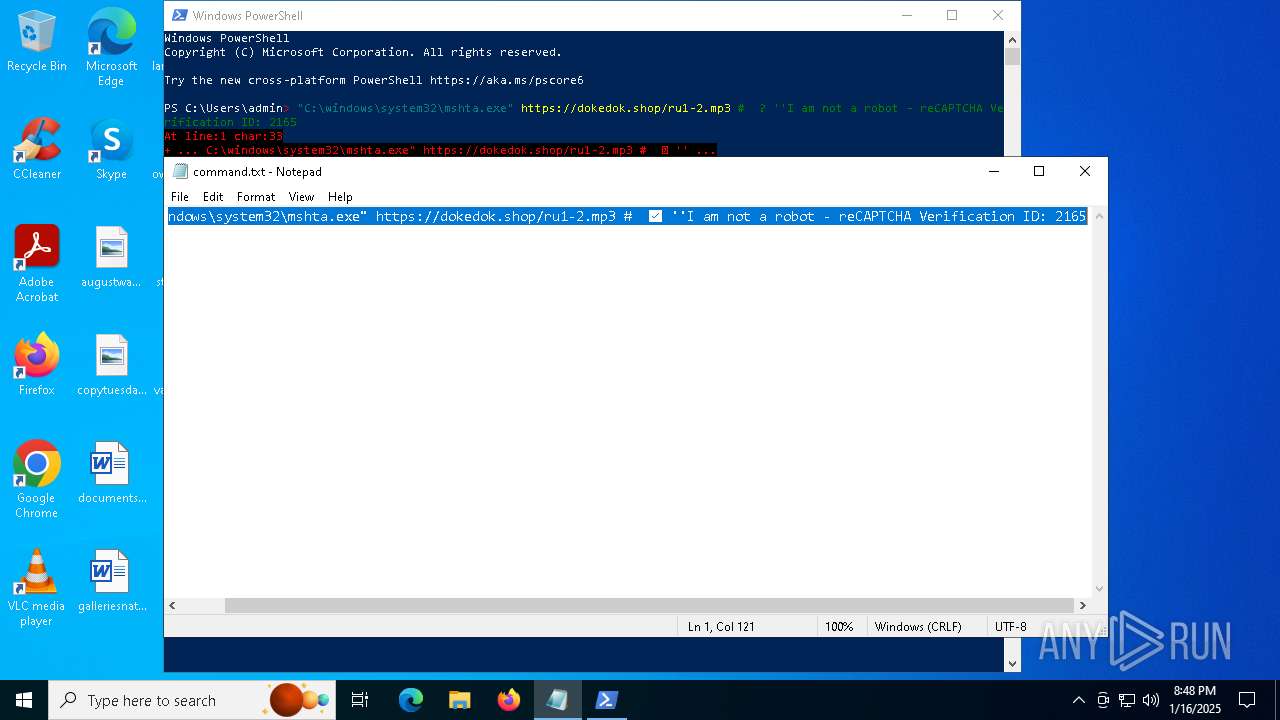Open the volume control in system tray
The height and width of the screenshot is (720, 1280).
coord(1151,700)
